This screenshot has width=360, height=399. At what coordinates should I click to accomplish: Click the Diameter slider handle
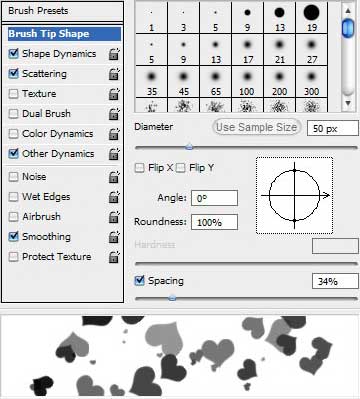[189, 147]
